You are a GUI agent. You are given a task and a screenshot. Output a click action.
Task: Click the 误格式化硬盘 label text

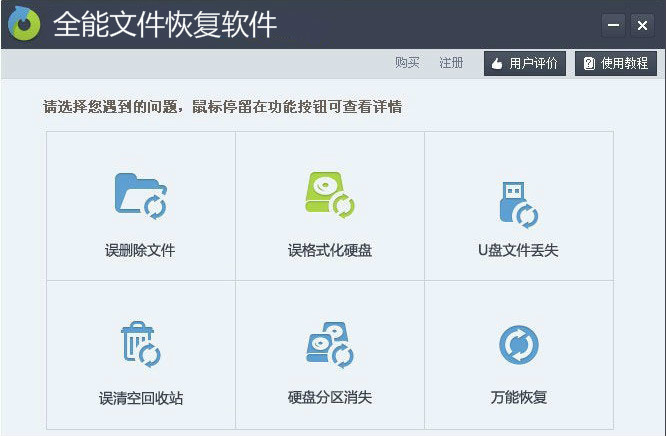pos(330,250)
